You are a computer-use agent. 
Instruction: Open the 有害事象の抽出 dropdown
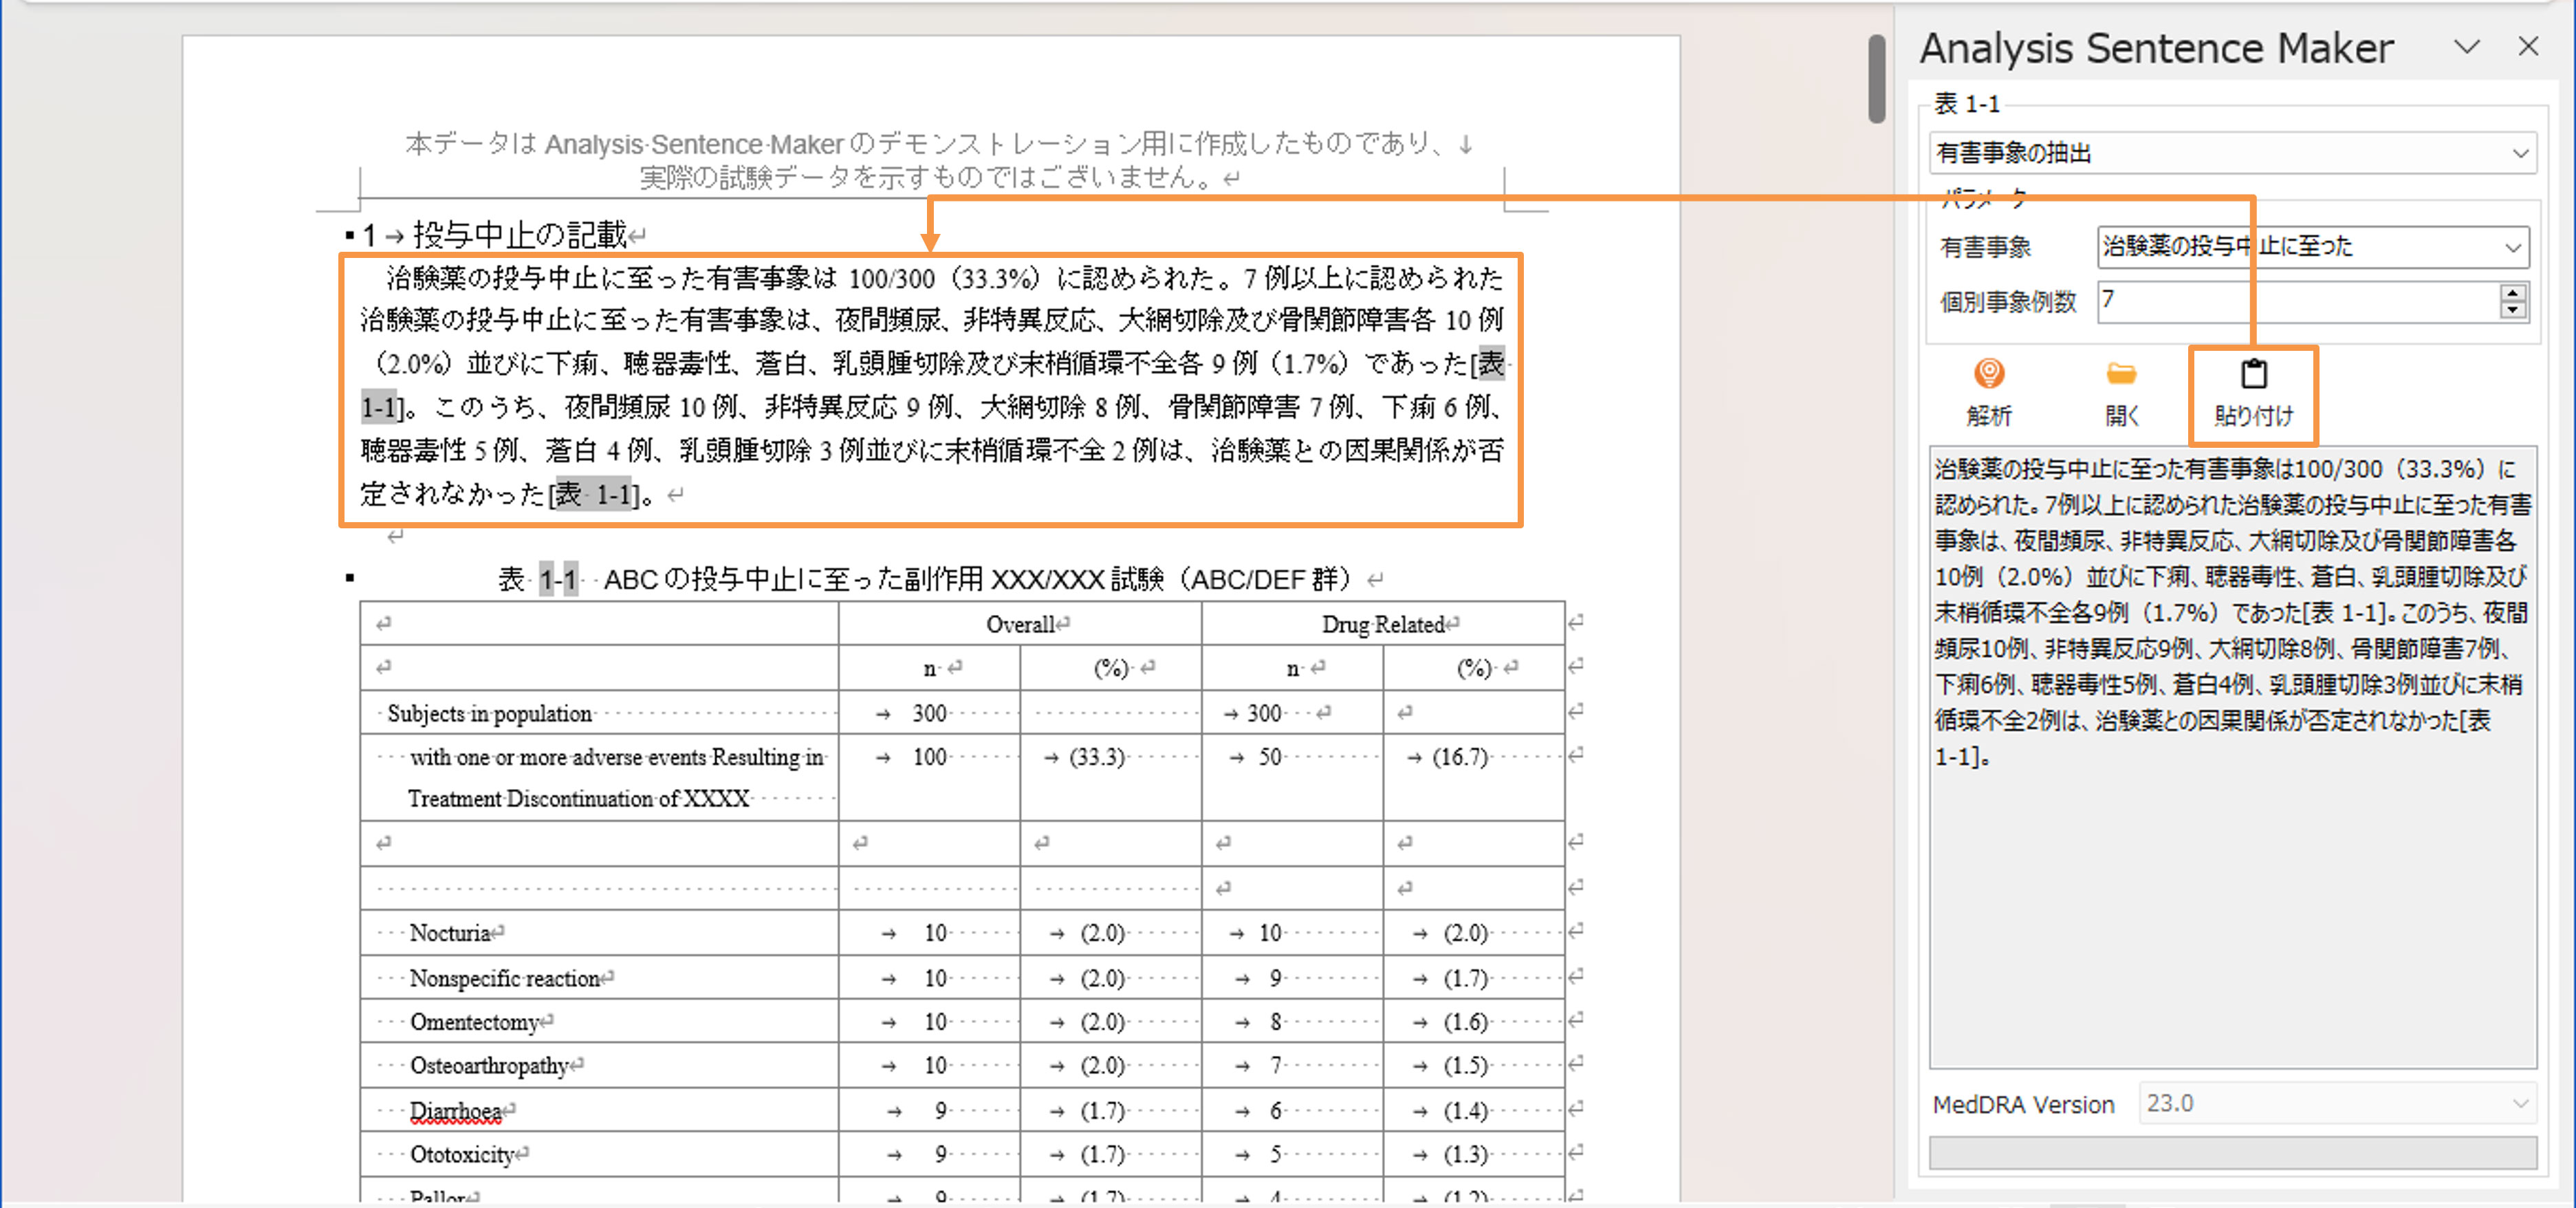pos(2519,154)
